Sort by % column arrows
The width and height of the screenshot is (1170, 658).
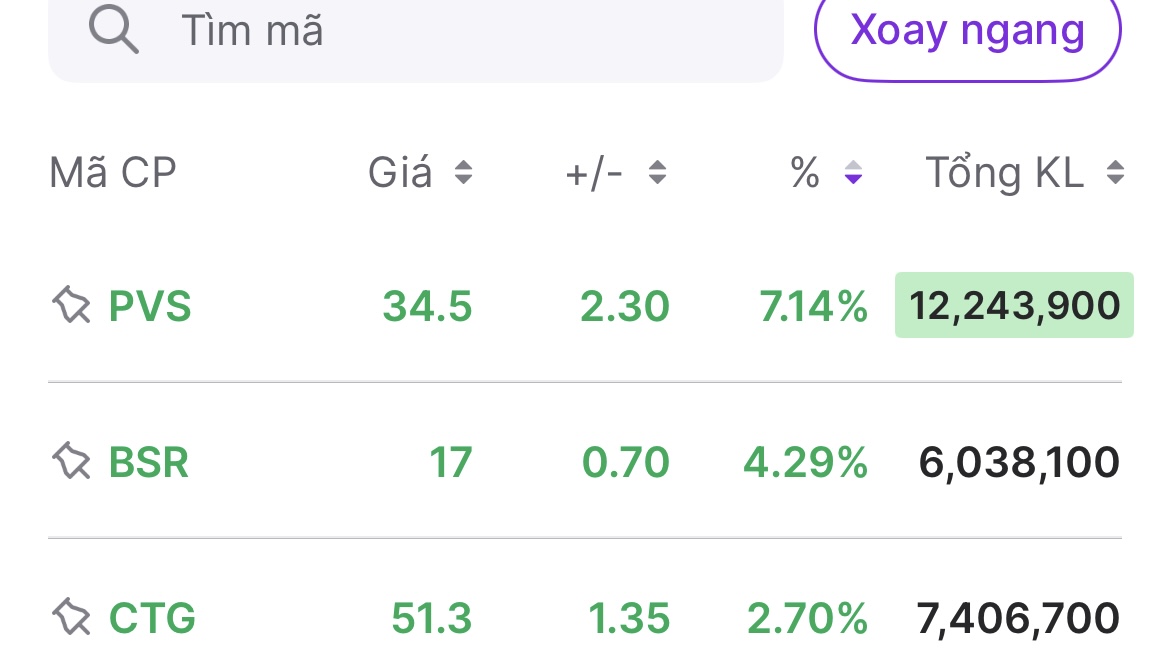click(x=853, y=173)
